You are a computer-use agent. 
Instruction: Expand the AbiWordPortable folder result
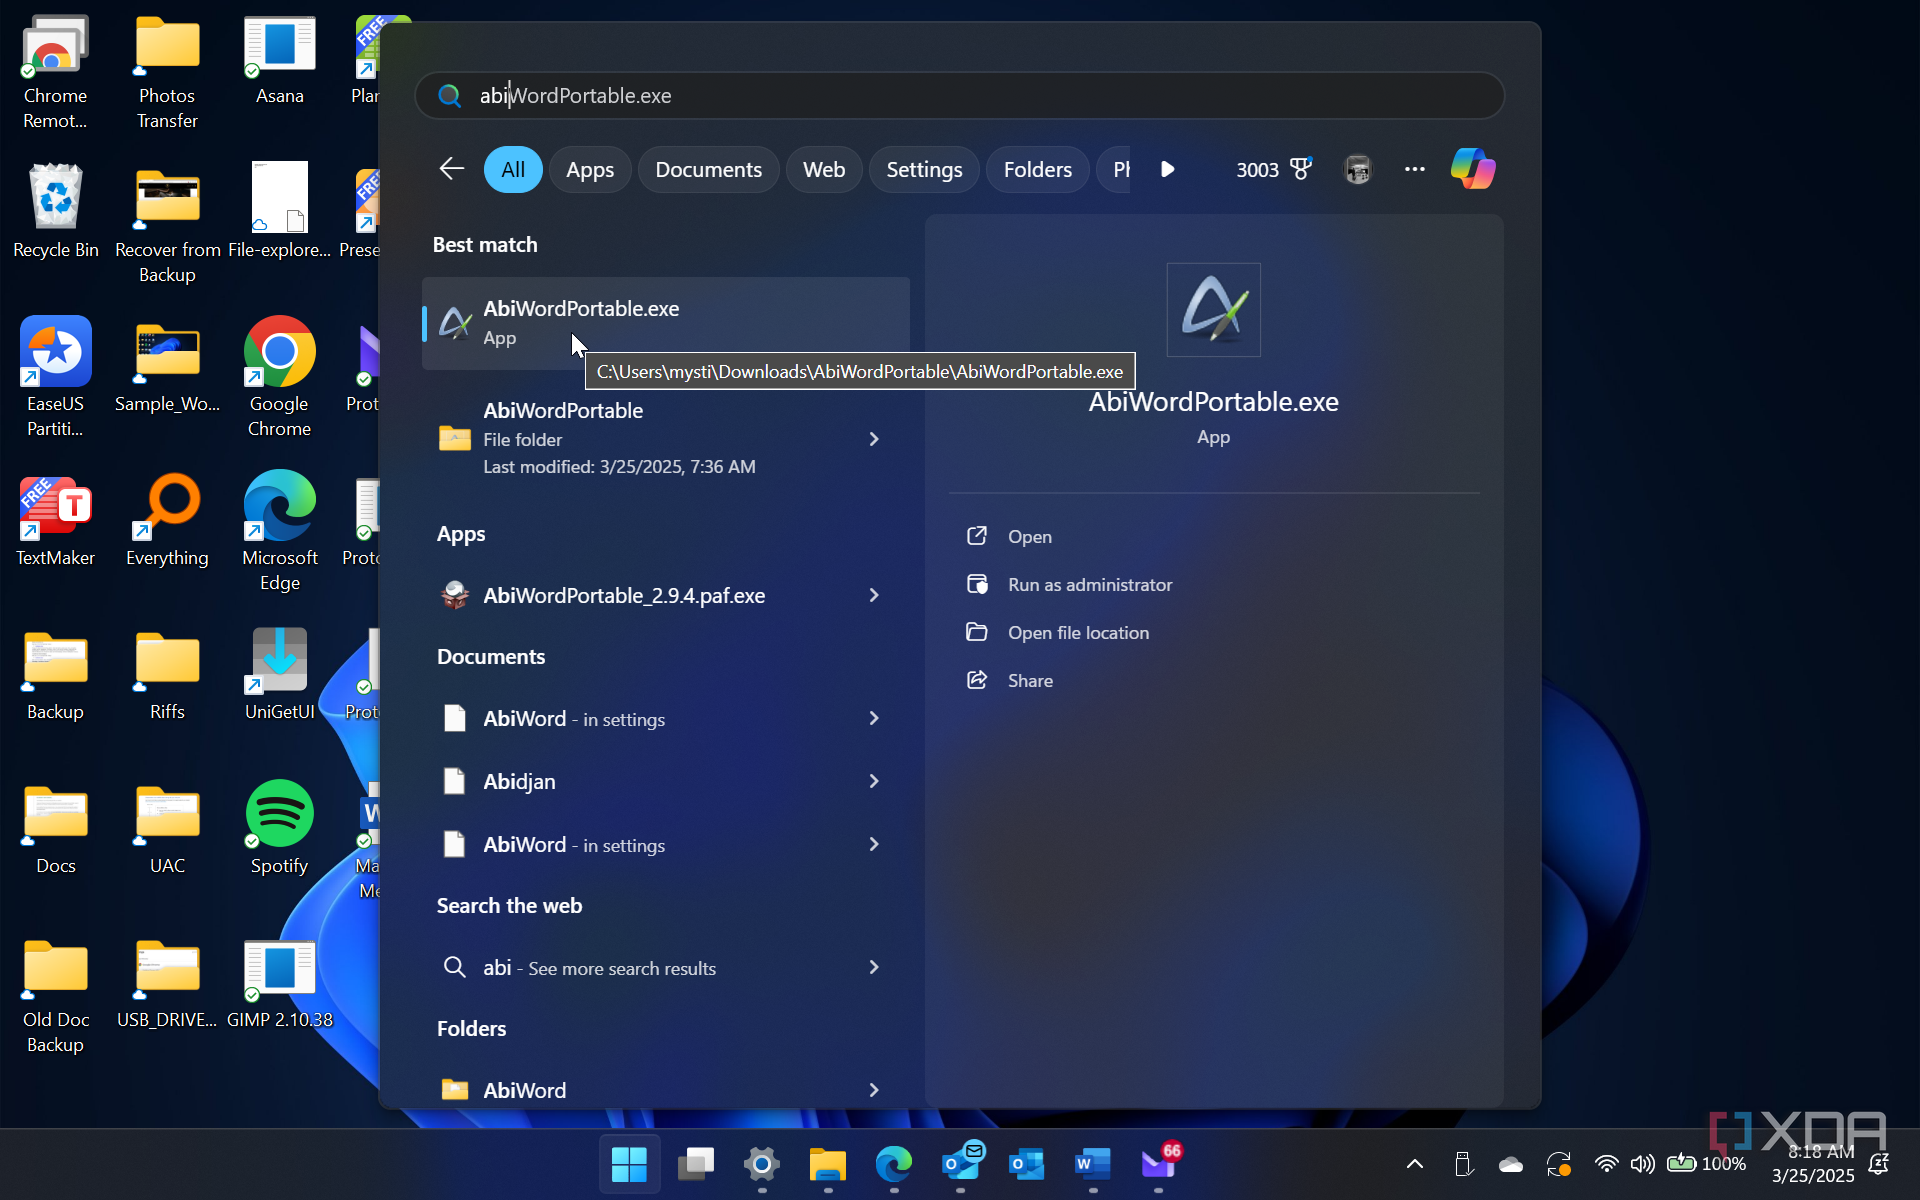tap(874, 439)
